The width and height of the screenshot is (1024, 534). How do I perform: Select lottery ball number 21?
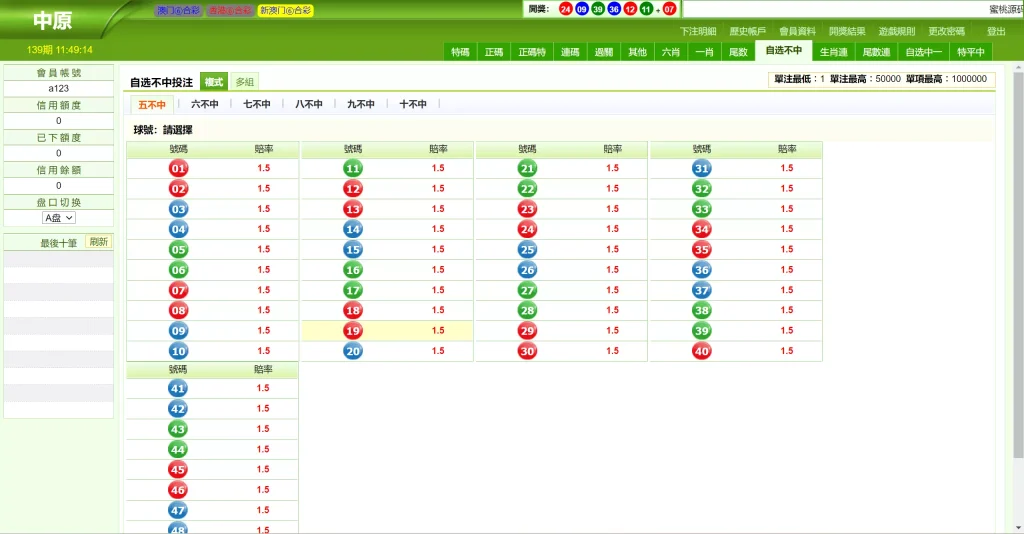(x=527, y=168)
